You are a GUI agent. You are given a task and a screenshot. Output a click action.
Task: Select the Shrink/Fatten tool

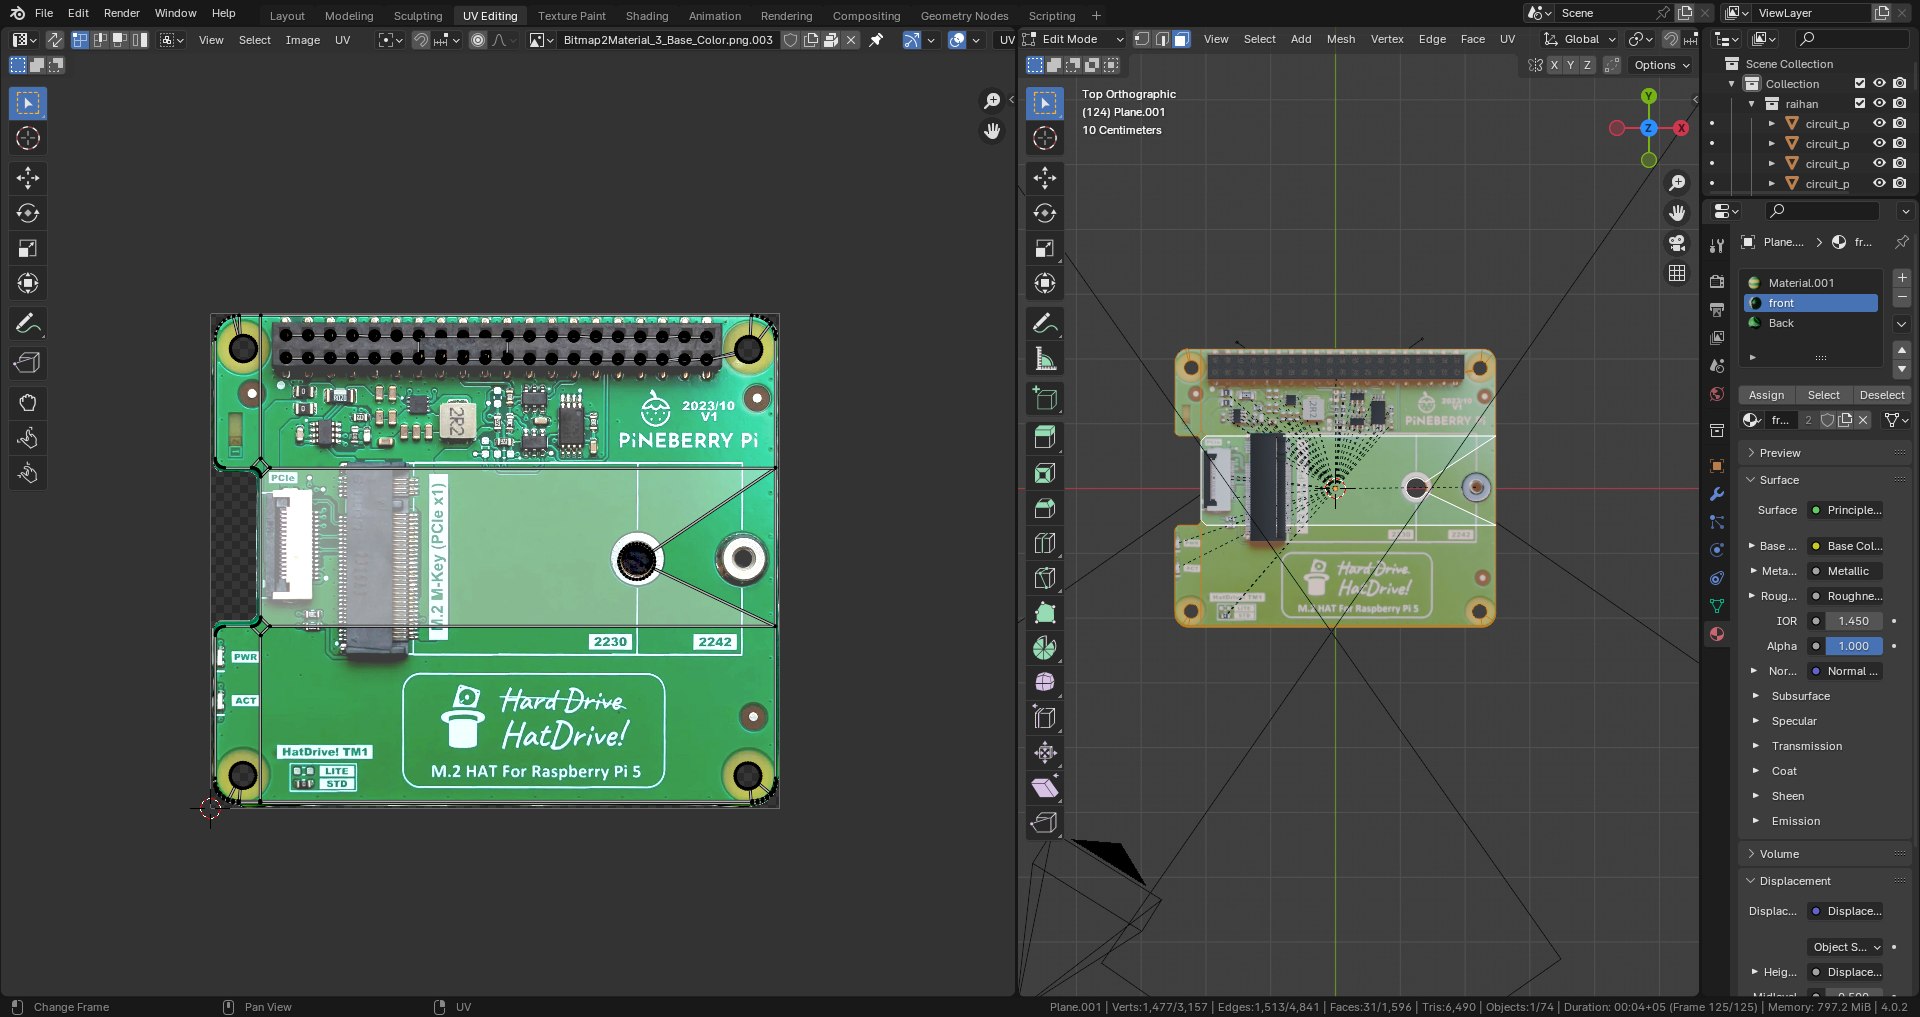[1045, 753]
